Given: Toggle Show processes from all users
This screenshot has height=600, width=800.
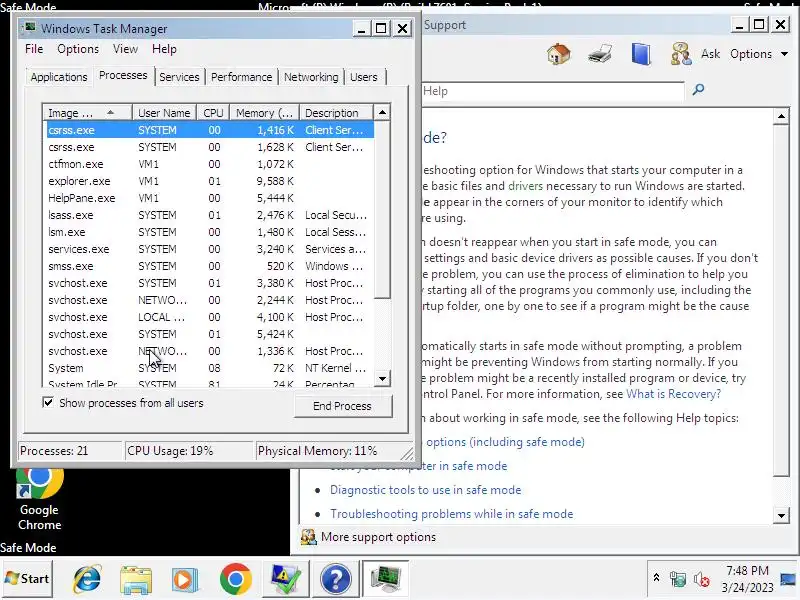Looking at the screenshot, I should pyautogui.click(x=48, y=403).
